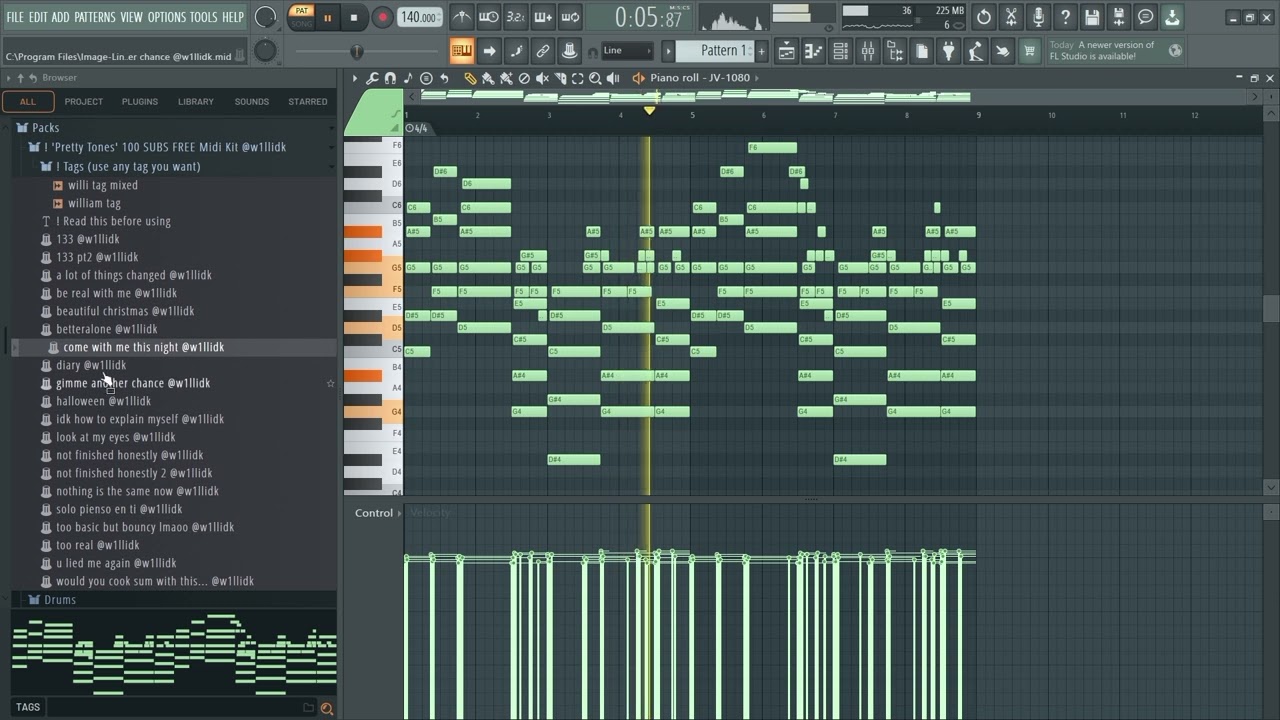1280x720 pixels.
Task: Open the news chat bubble icon
Action: 1146,17
